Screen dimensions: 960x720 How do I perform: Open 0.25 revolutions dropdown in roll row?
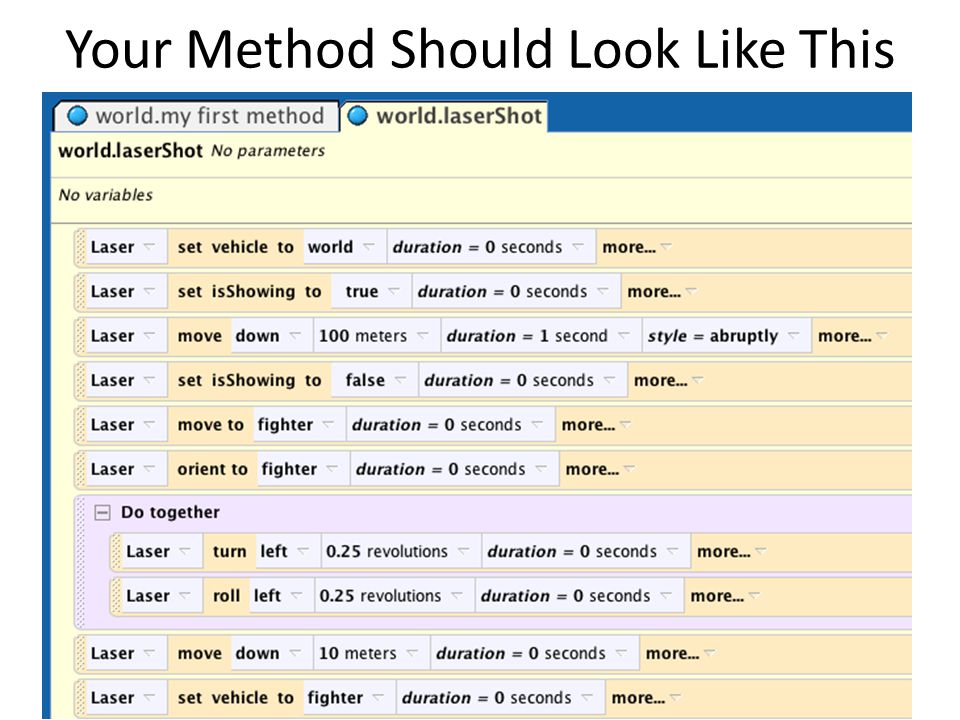tap(394, 596)
